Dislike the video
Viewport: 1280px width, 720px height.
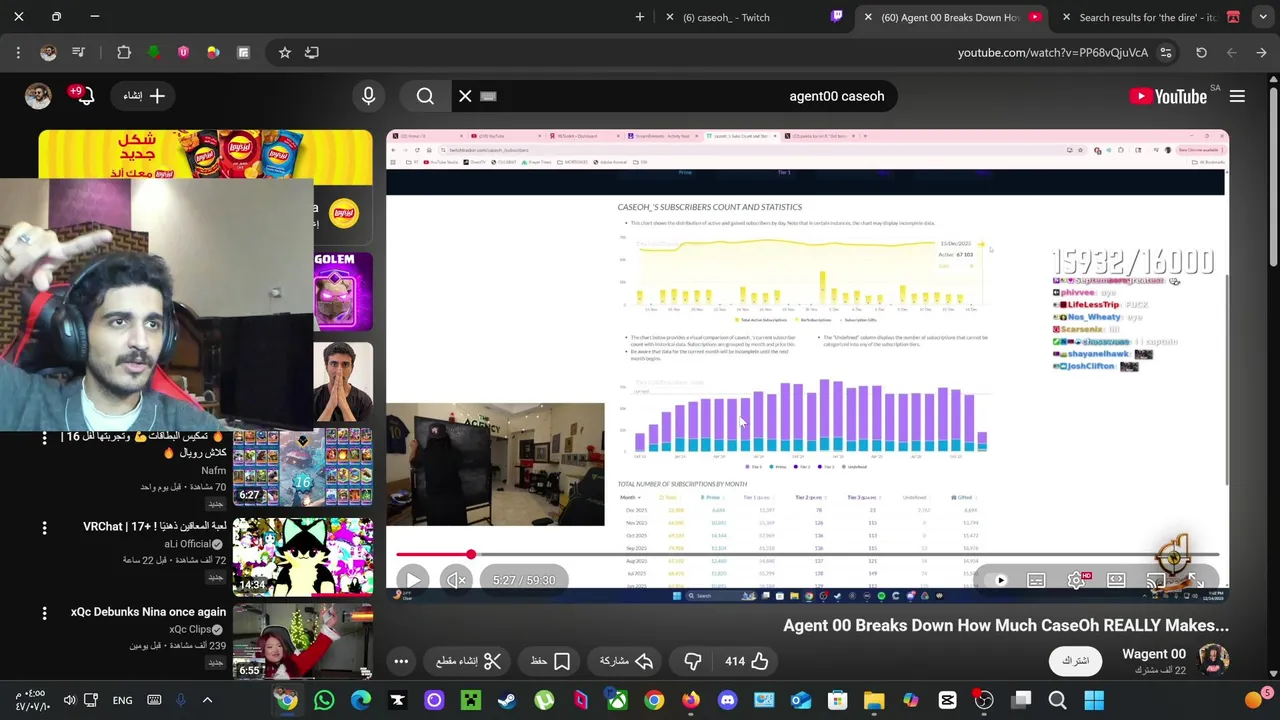tap(692, 661)
